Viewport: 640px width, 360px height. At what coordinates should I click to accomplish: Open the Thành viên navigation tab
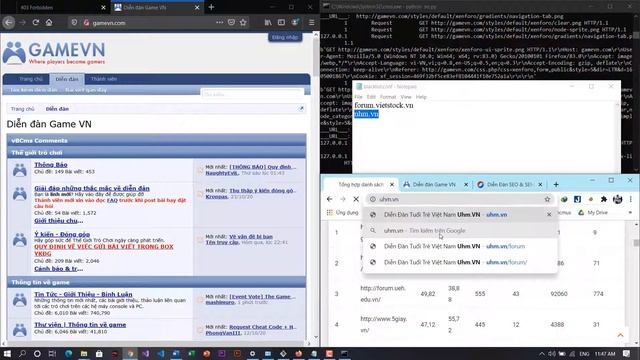(x=104, y=79)
